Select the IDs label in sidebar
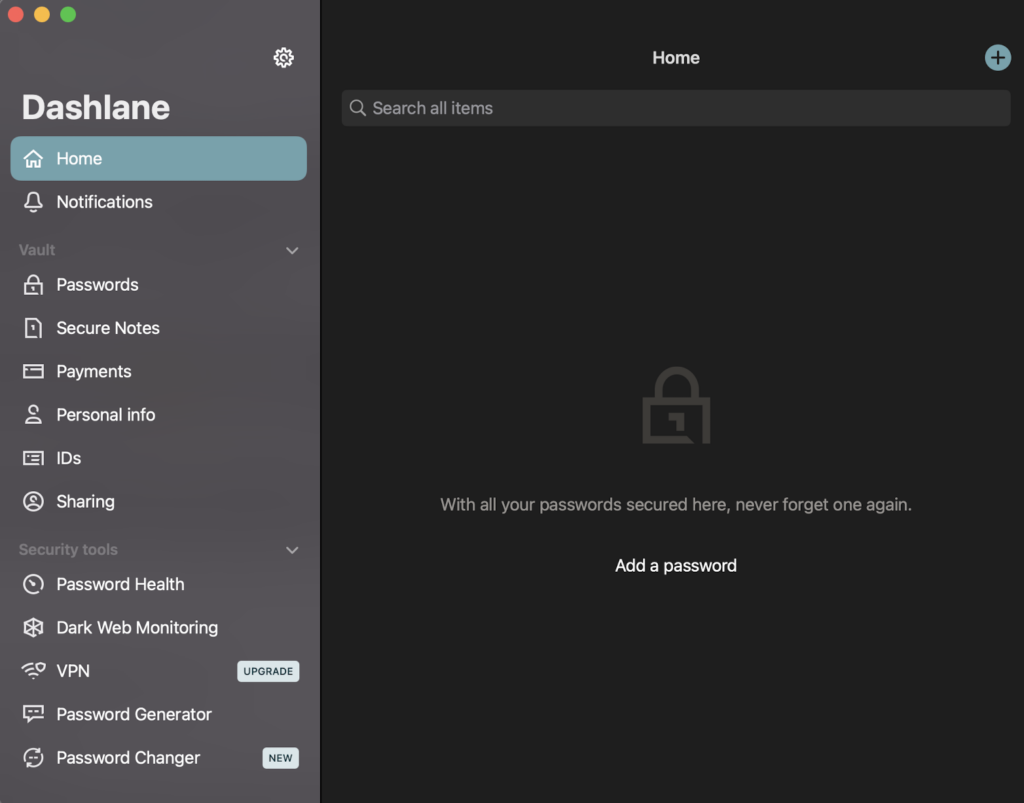Viewport: 1024px width, 803px height. point(69,458)
